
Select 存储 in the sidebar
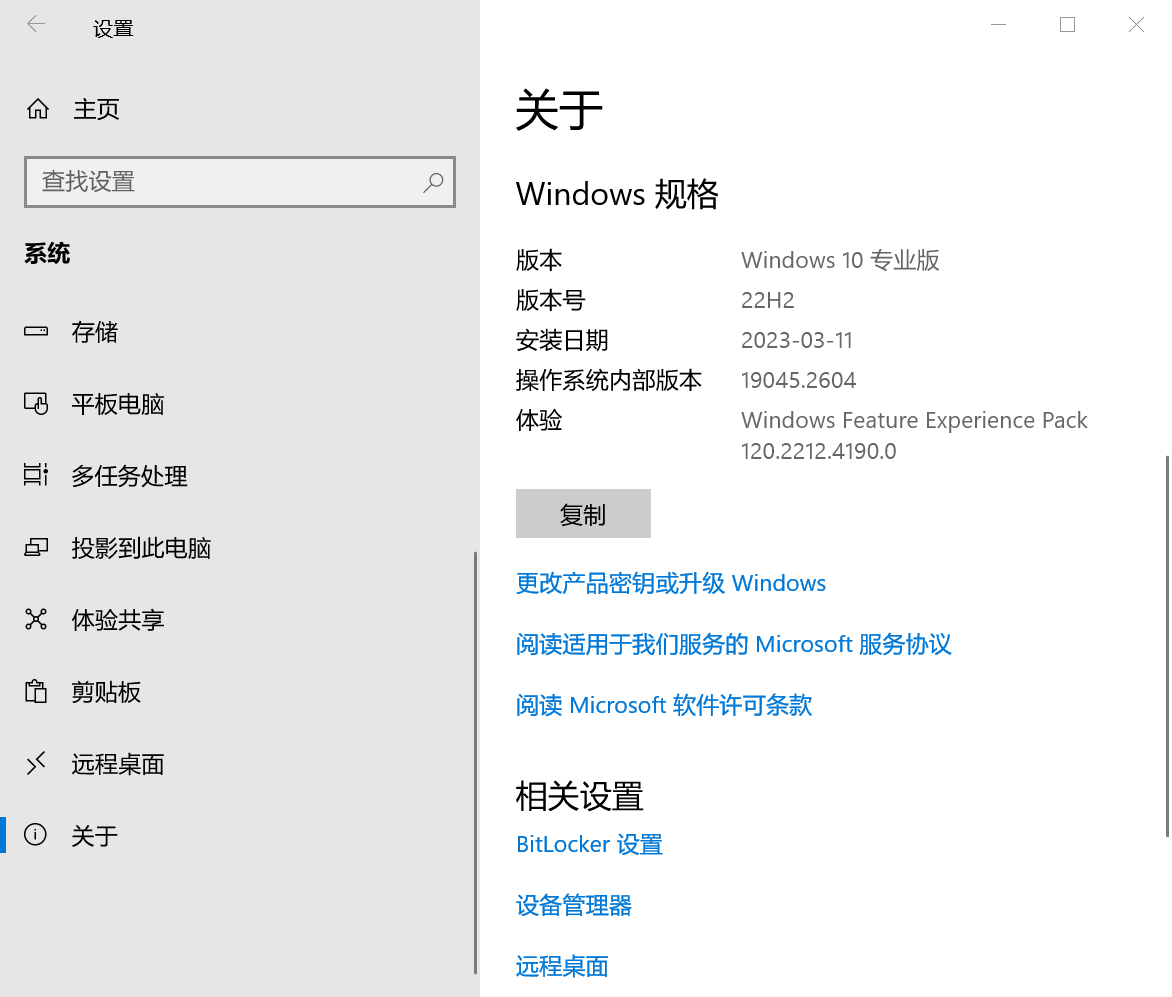(x=239, y=331)
